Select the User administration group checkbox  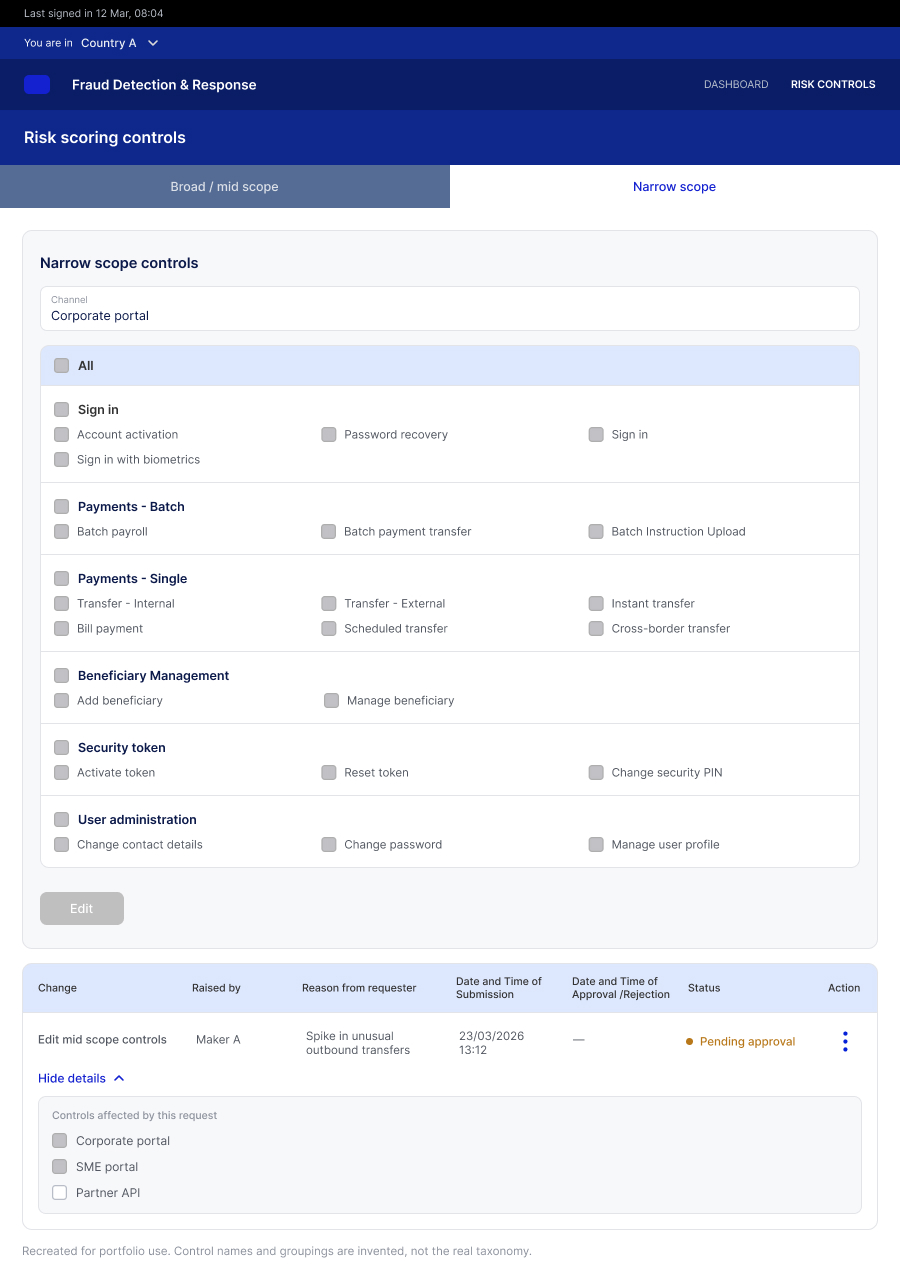coord(62,820)
